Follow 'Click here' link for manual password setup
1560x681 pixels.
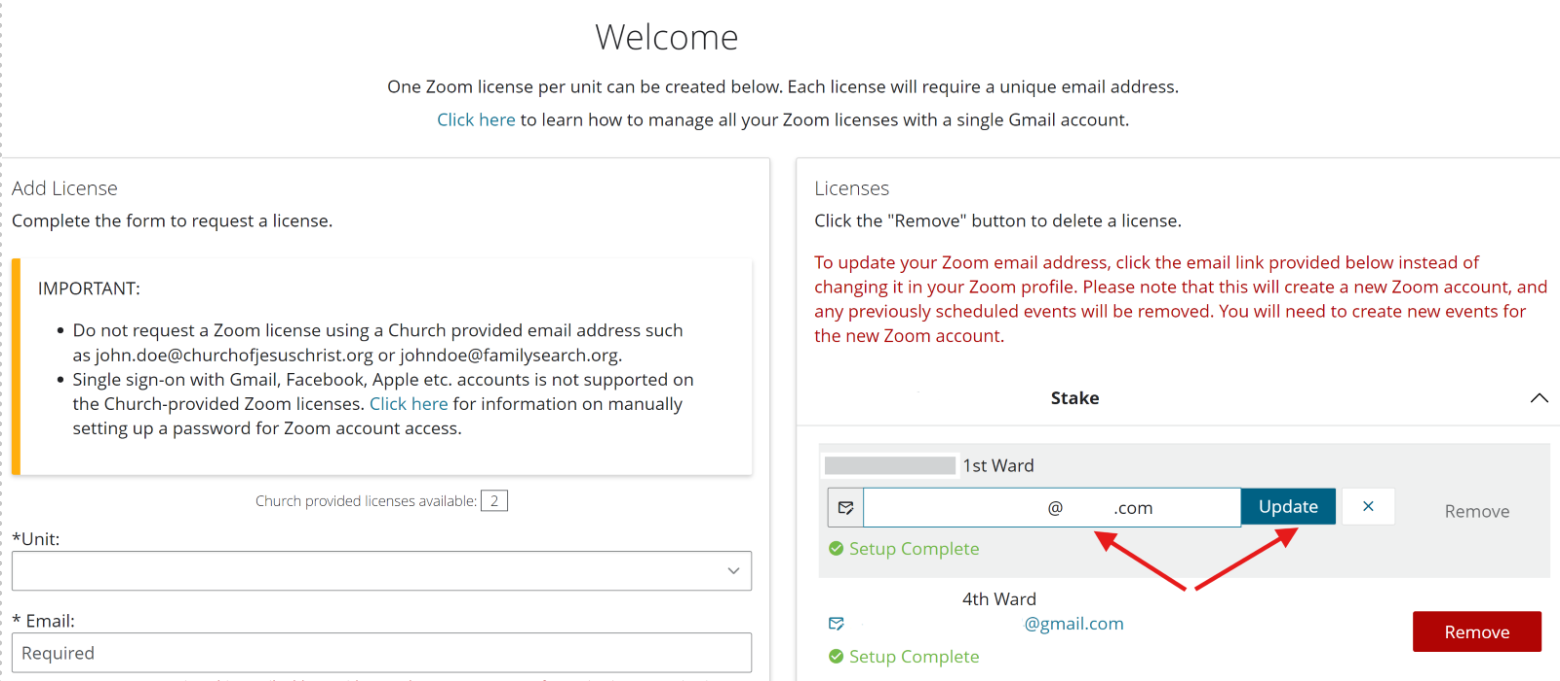(408, 404)
